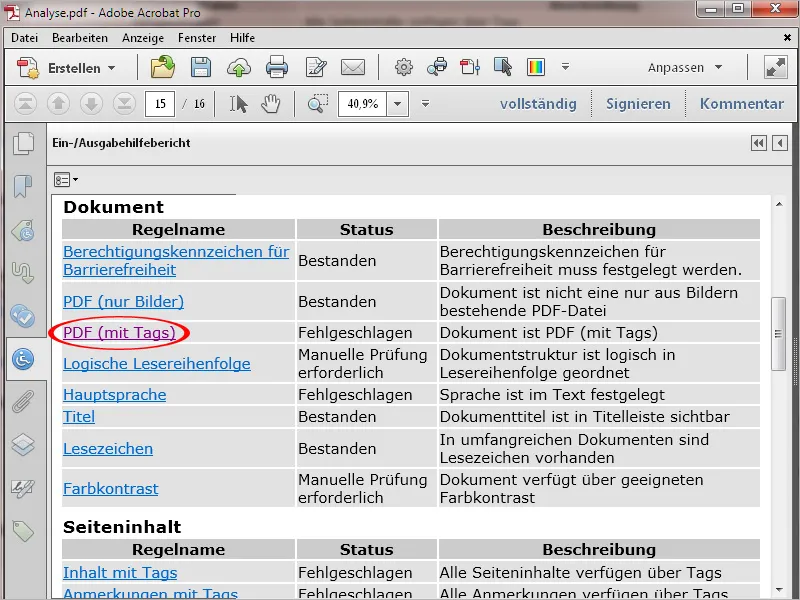Image resolution: width=800 pixels, height=600 pixels.
Task: Open the Anpassen dropdown
Action: tap(685, 67)
